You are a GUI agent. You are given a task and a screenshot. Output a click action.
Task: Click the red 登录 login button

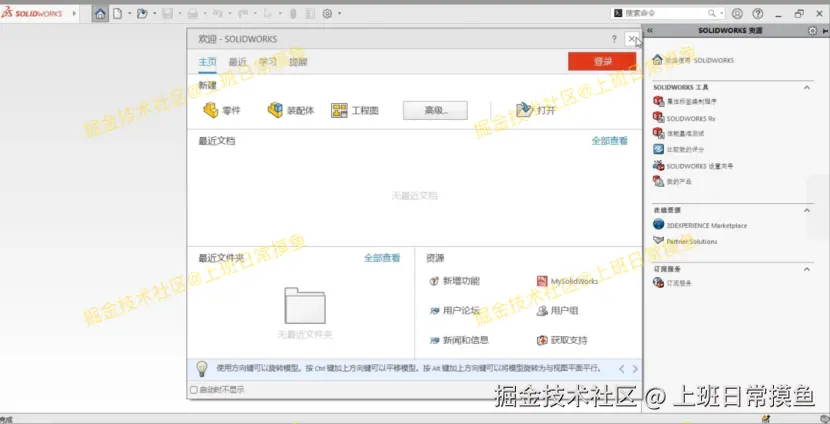tap(602, 61)
